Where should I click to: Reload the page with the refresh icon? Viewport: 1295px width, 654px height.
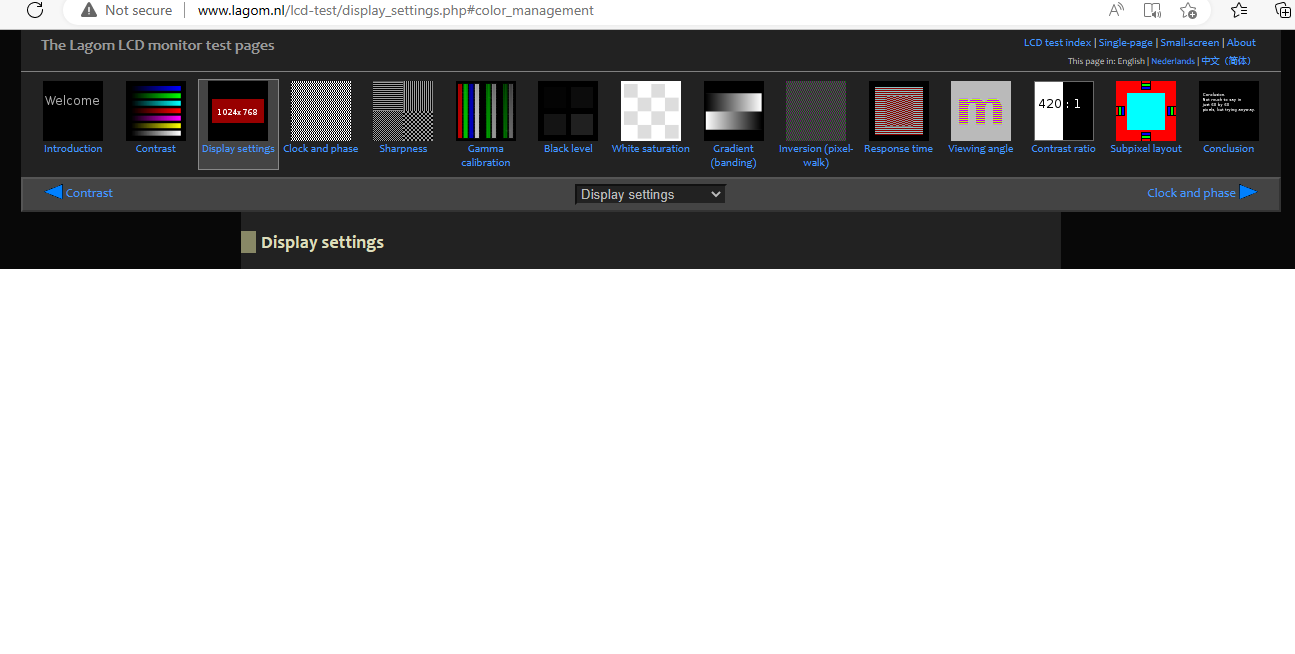point(35,10)
